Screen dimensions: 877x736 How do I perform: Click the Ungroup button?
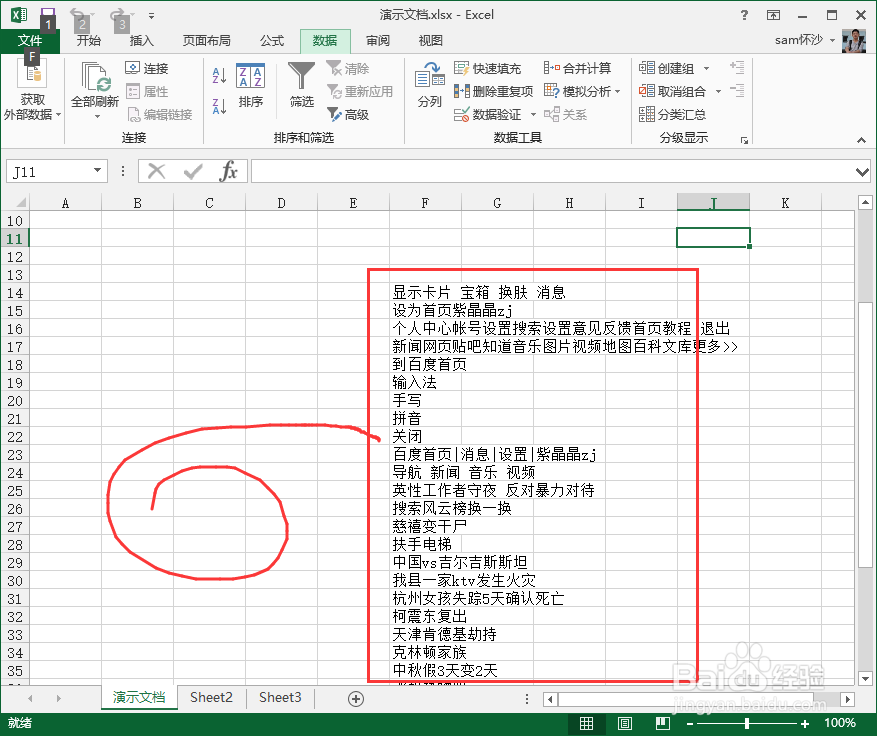pos(672,91)
